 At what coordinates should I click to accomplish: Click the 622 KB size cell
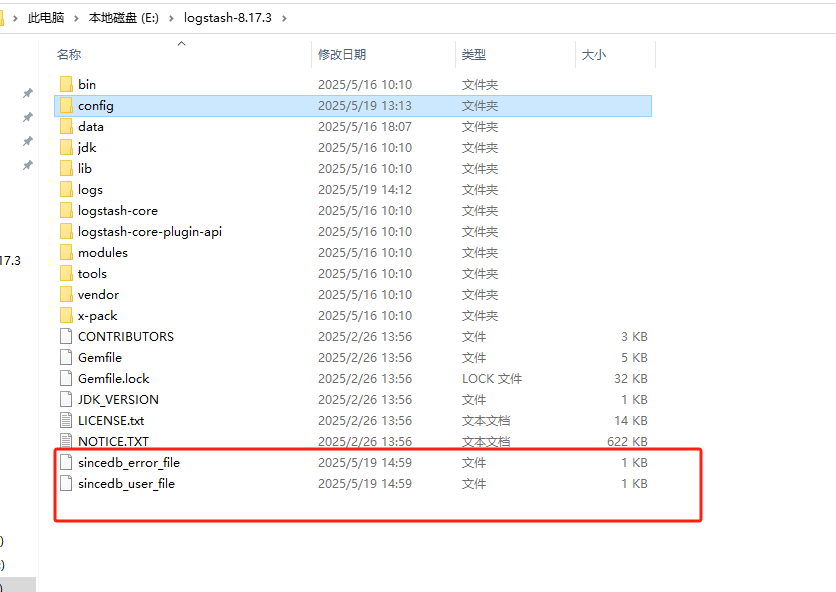(x=627, y=441)
